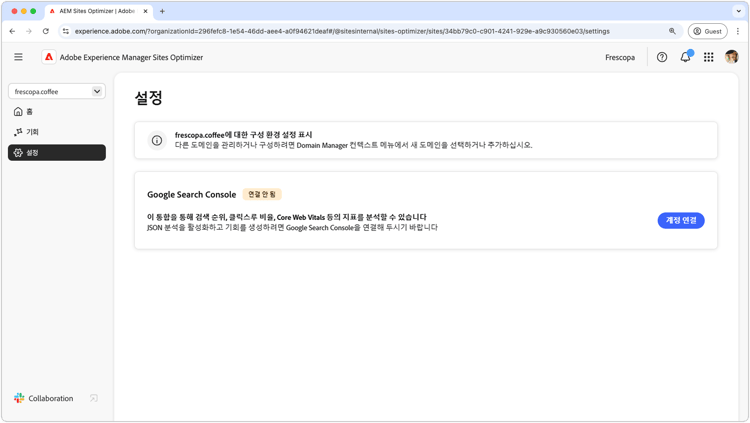Click the 계정 연결 button
750x423 pixels.
point(681,220)
